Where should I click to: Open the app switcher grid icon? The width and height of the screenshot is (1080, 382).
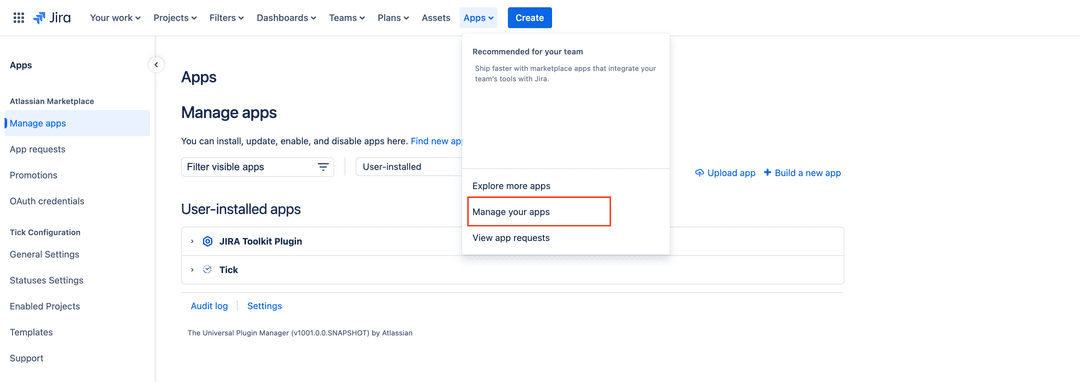tap(19, 18)
